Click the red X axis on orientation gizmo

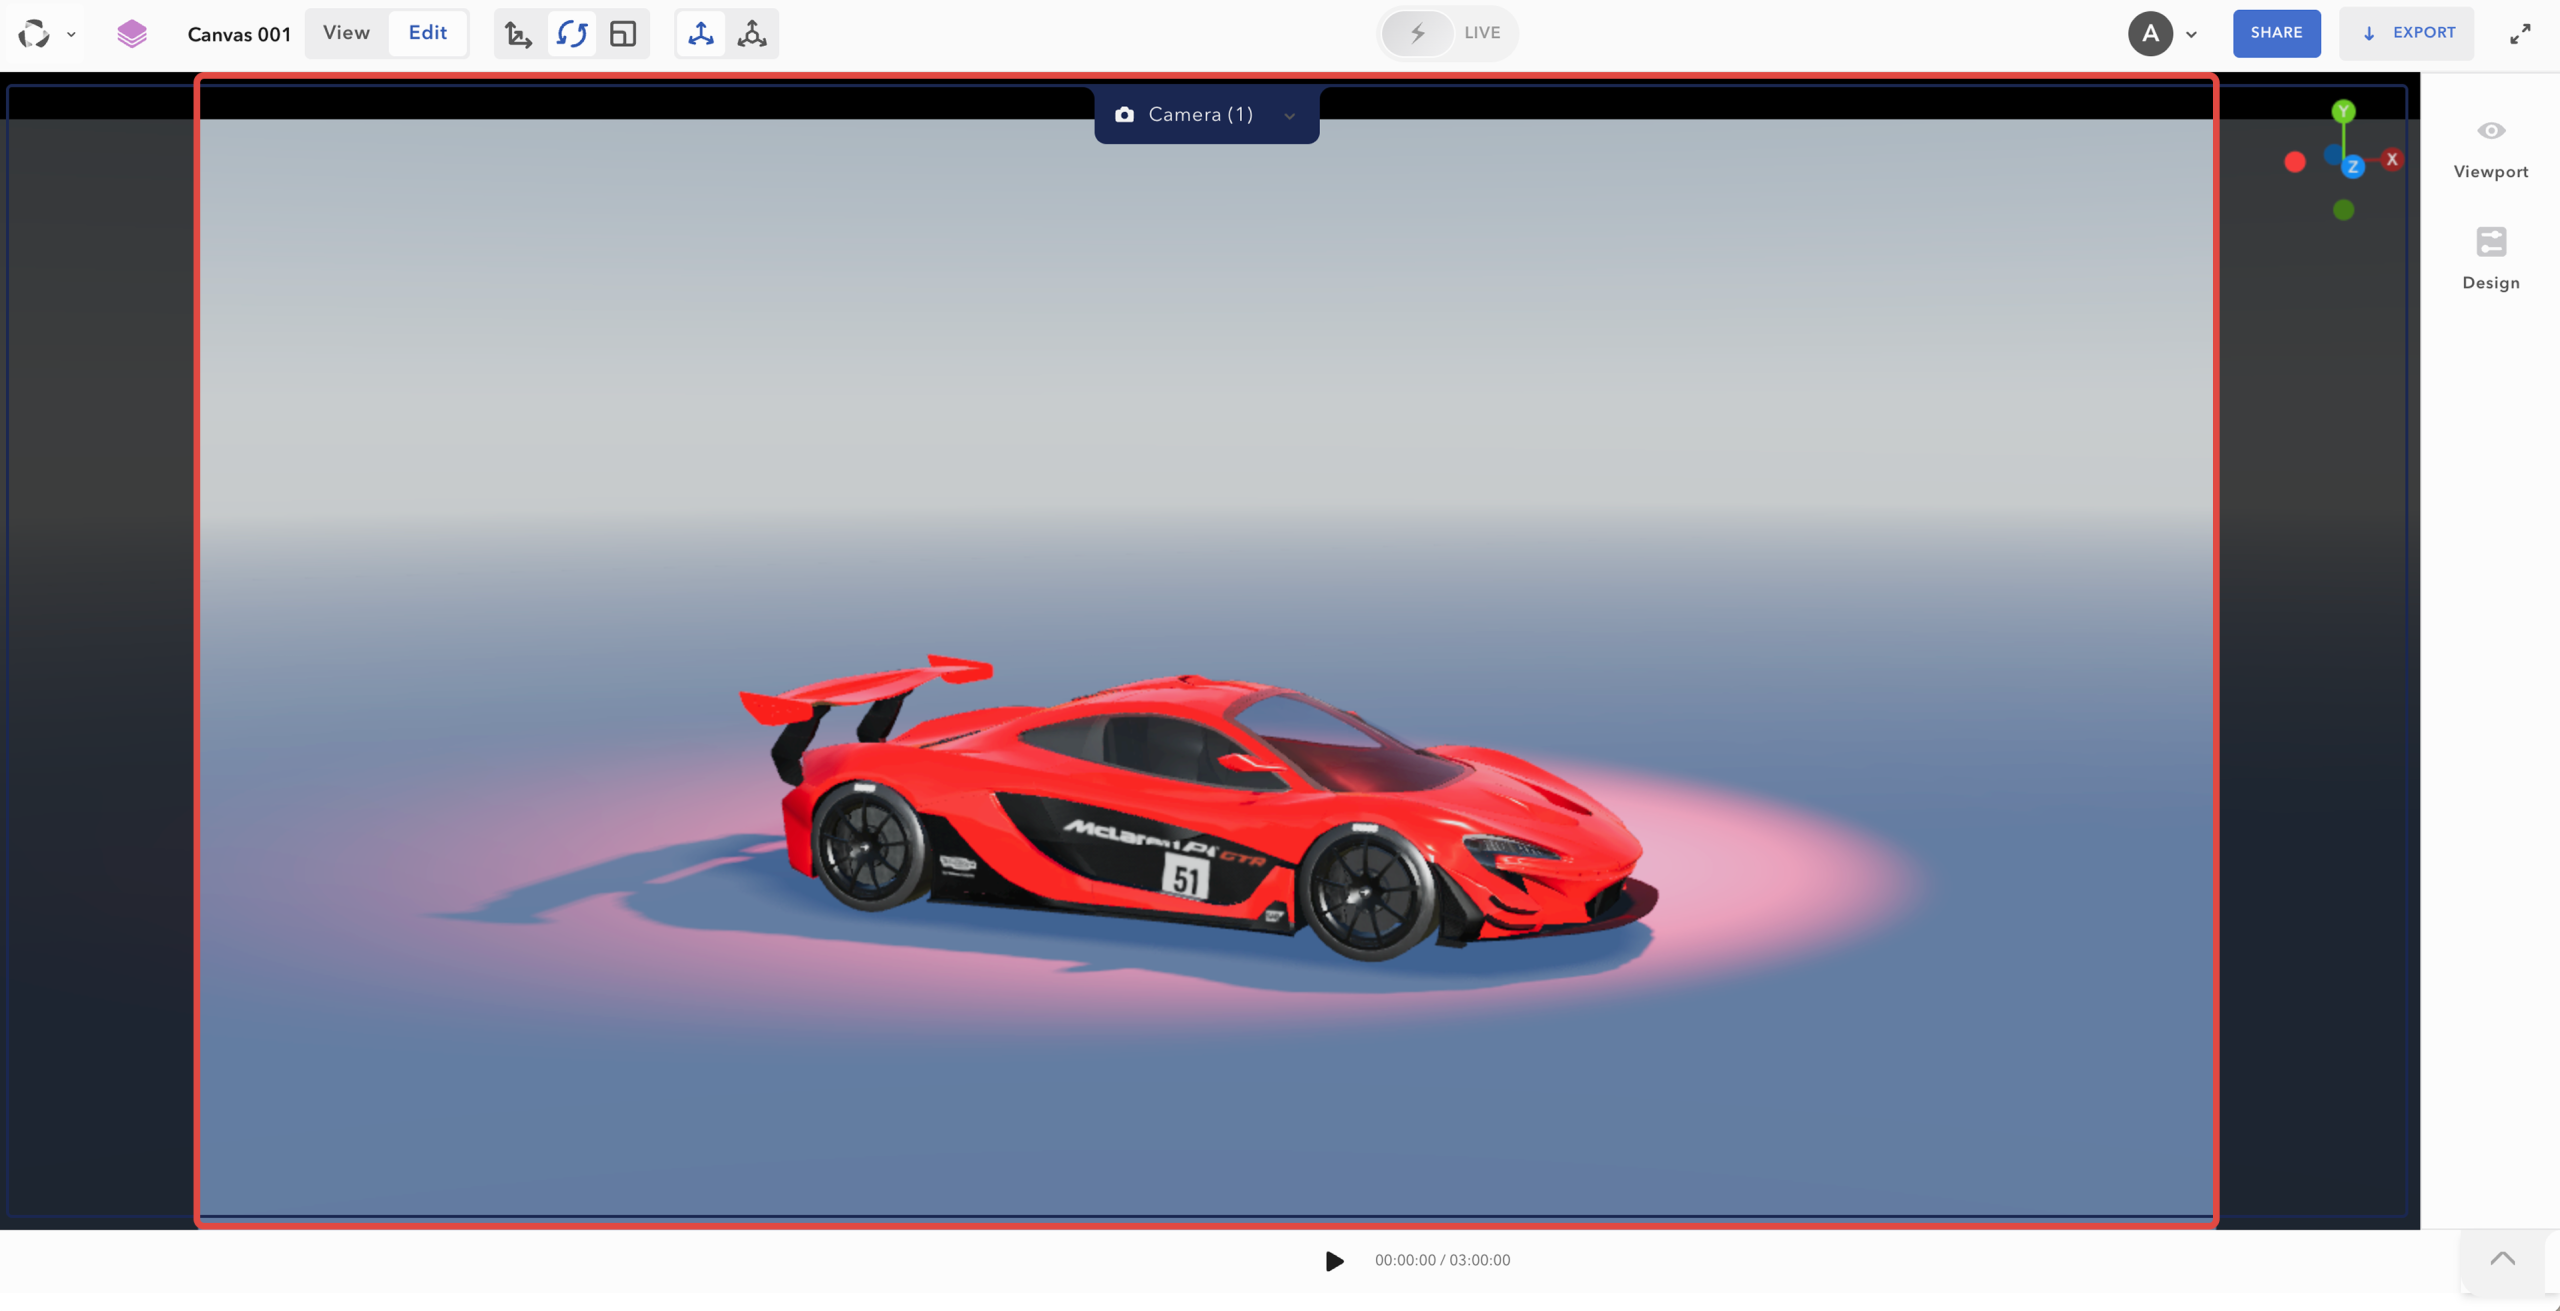(2391, 158)
